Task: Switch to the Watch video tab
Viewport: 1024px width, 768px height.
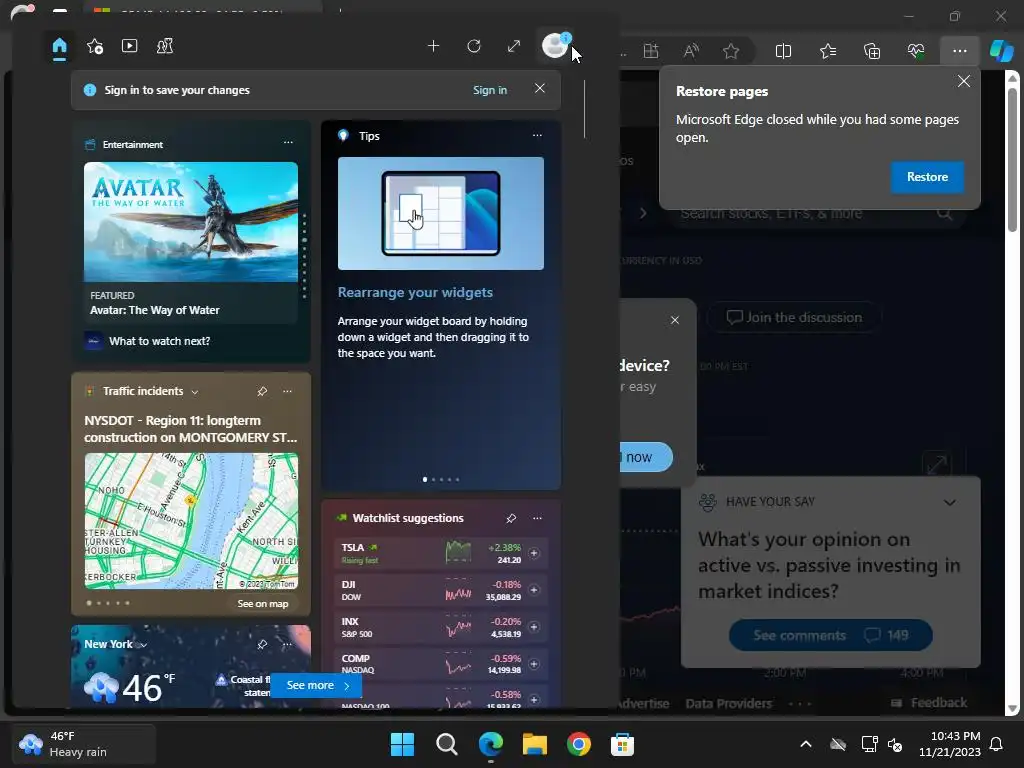Action: pos(129,46)
